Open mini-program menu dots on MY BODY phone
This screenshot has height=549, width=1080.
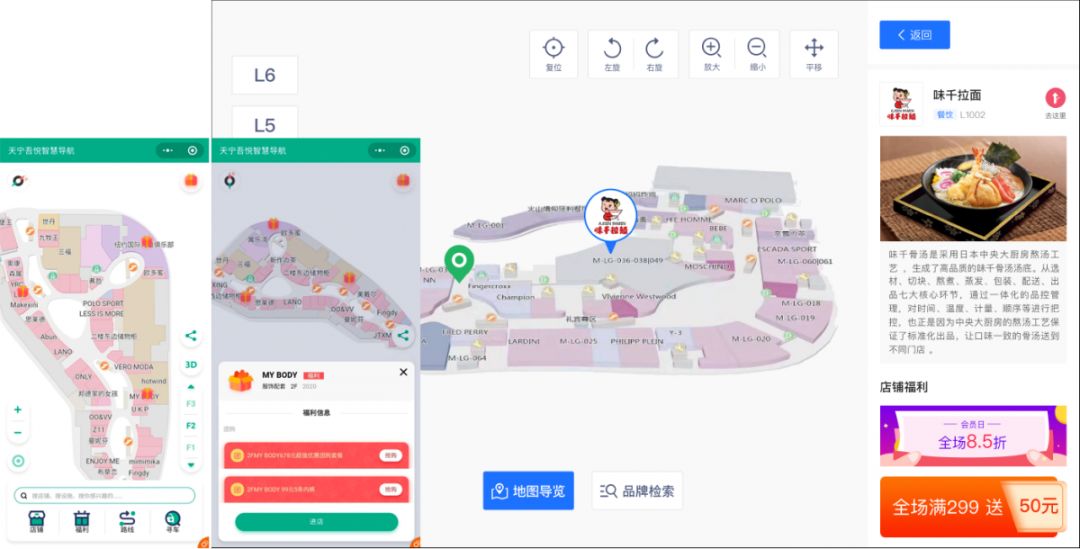pyautogui.click(x=380, y=150)
